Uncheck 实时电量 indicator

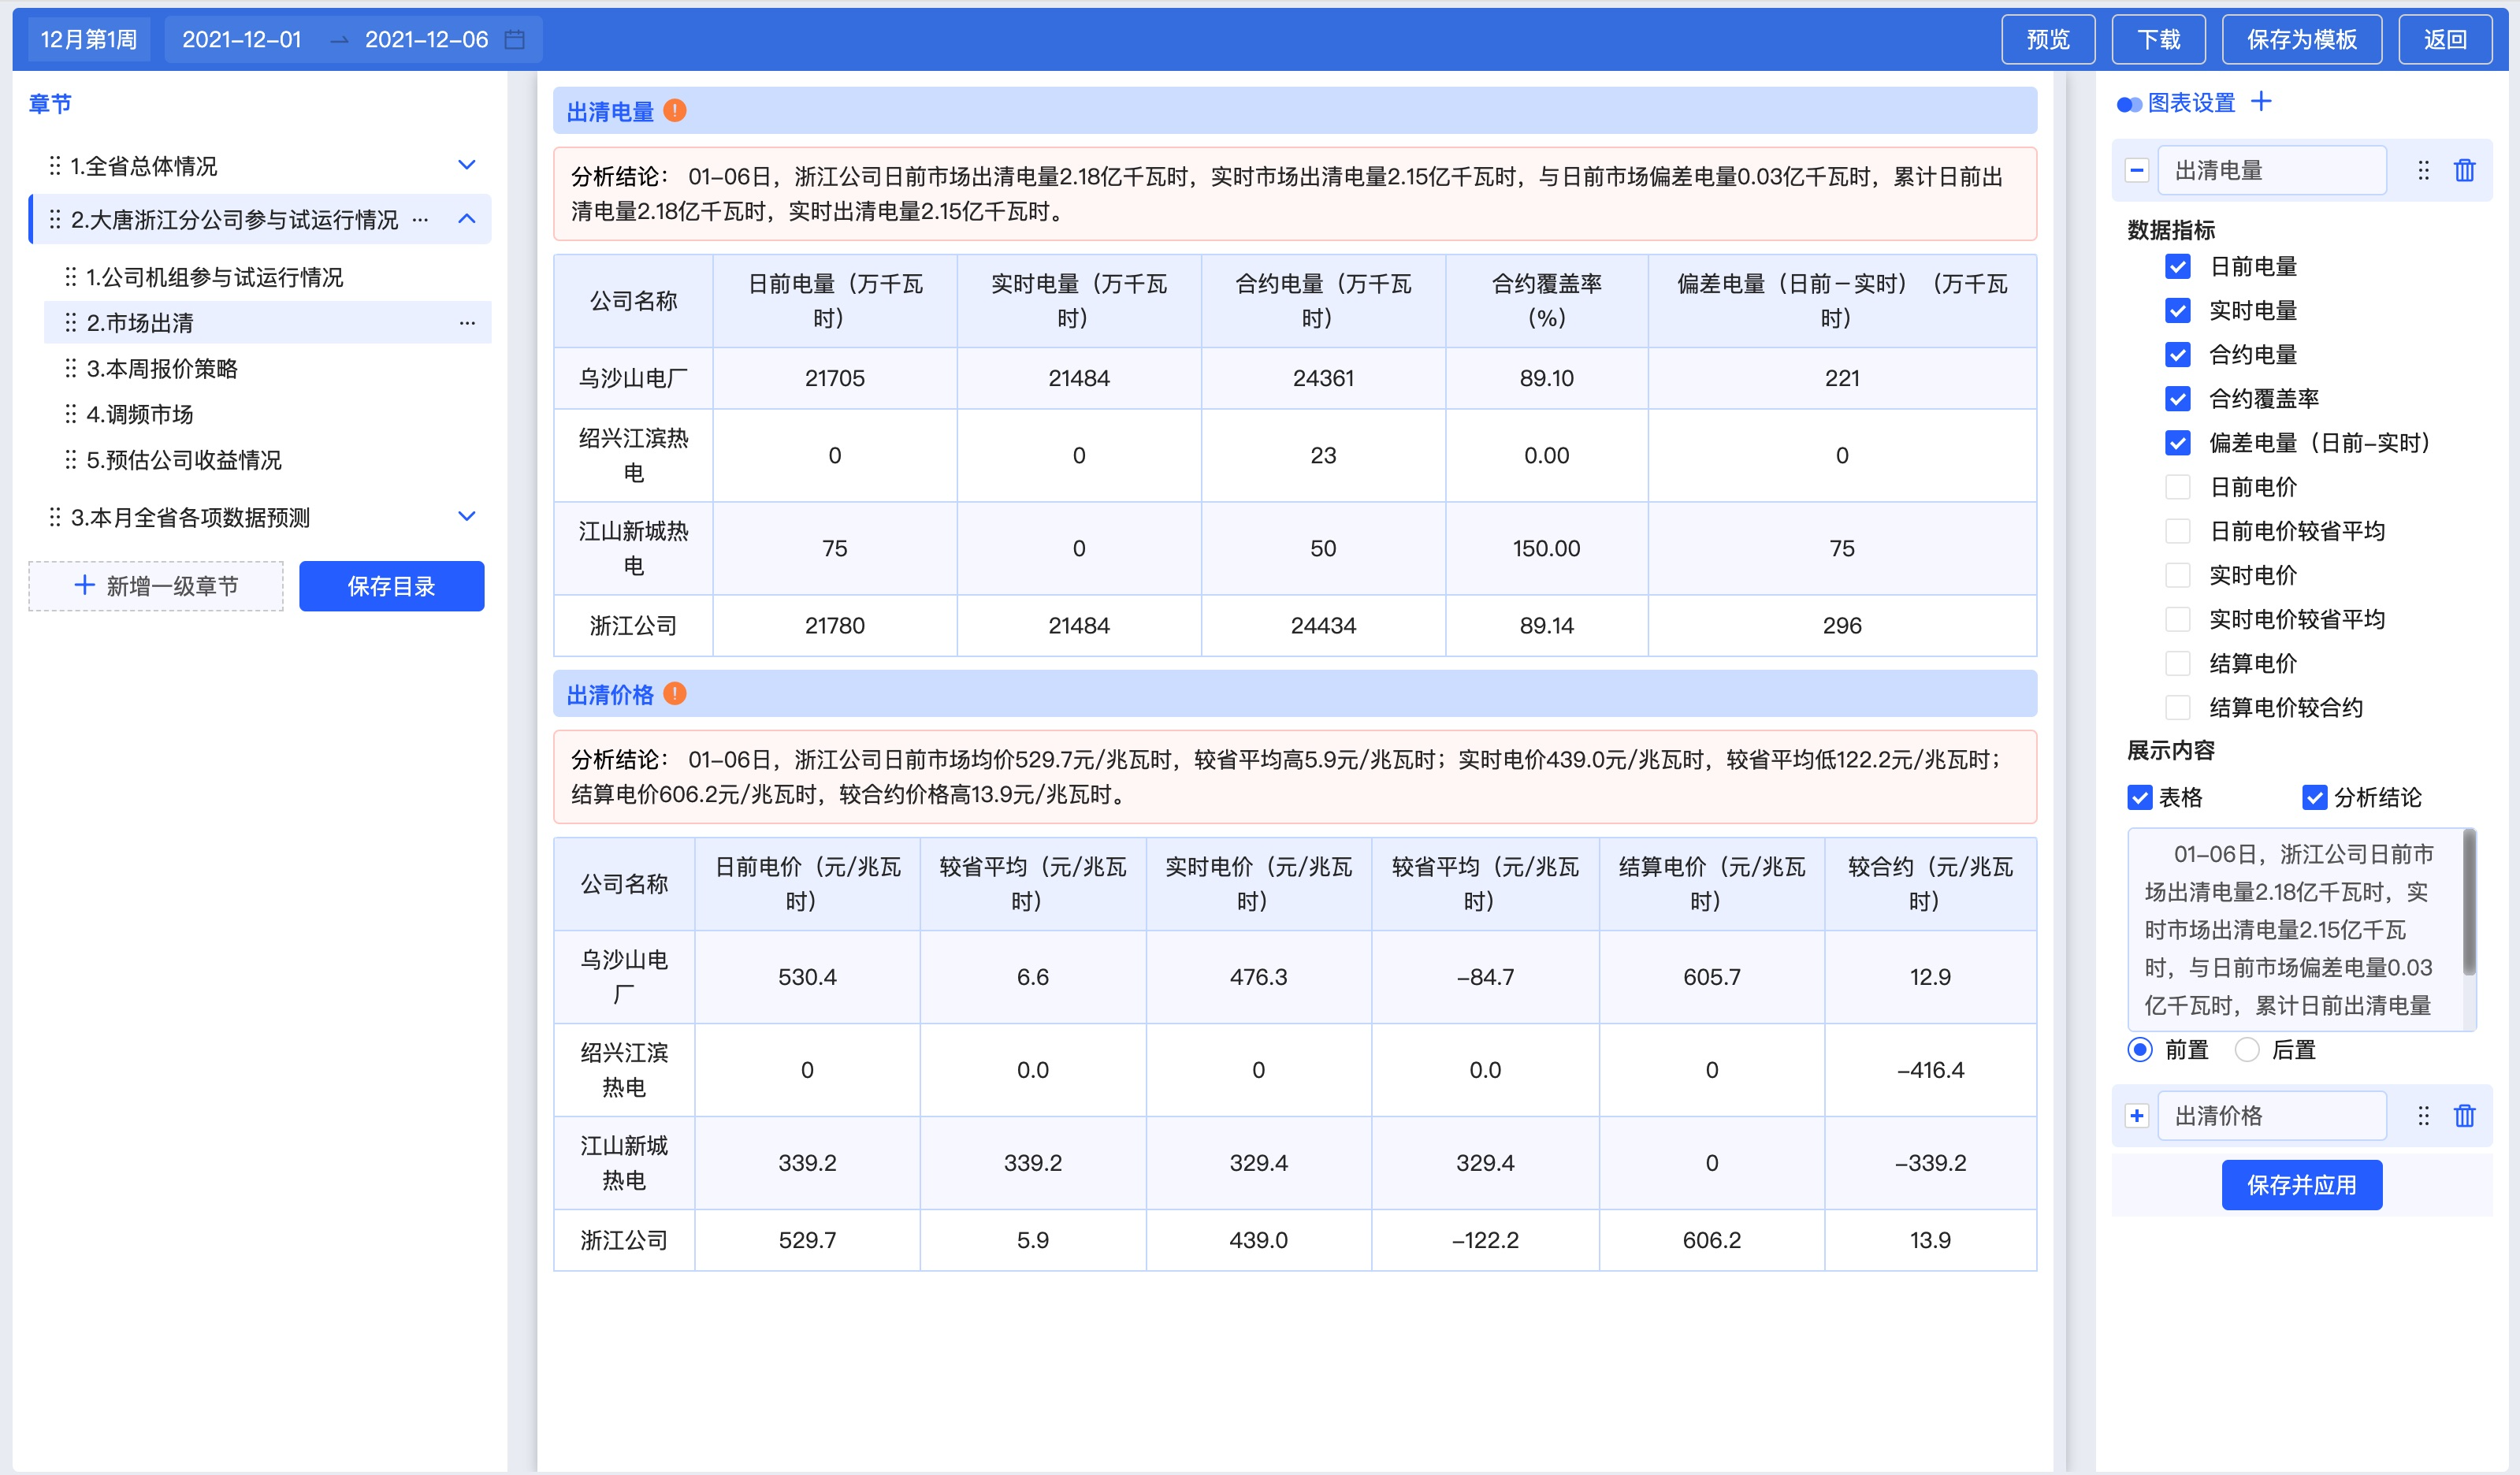pyautogui.click(x=2177, y=311)
